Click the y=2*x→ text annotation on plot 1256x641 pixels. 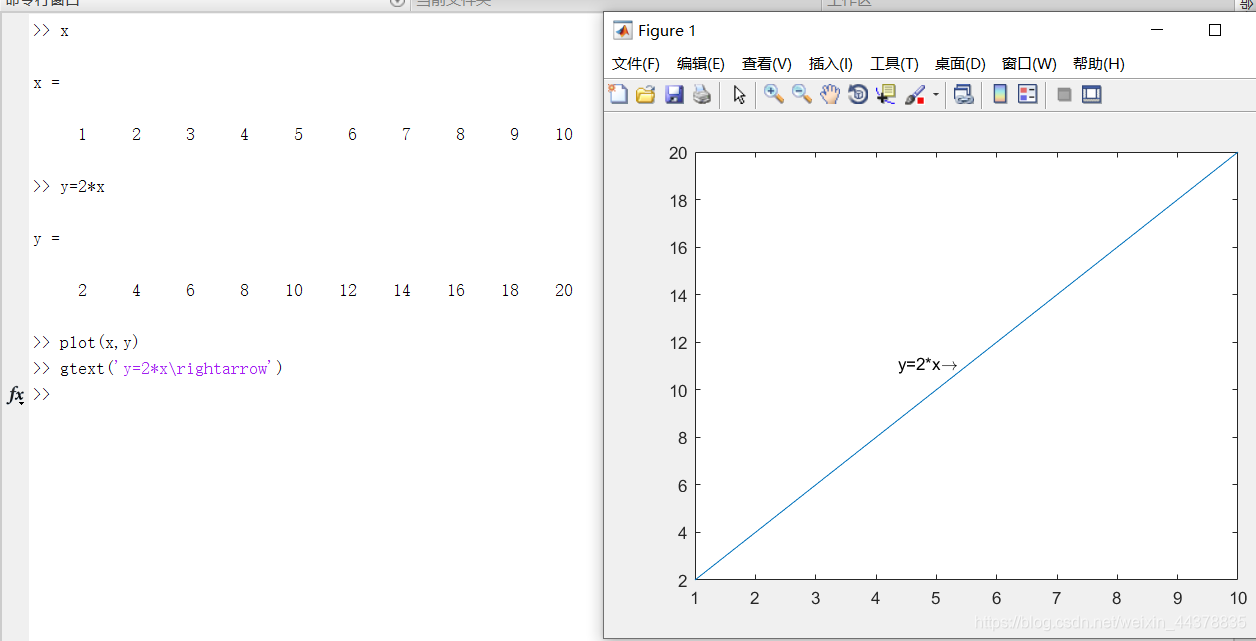pyautogui.click(x=928, y=365)
